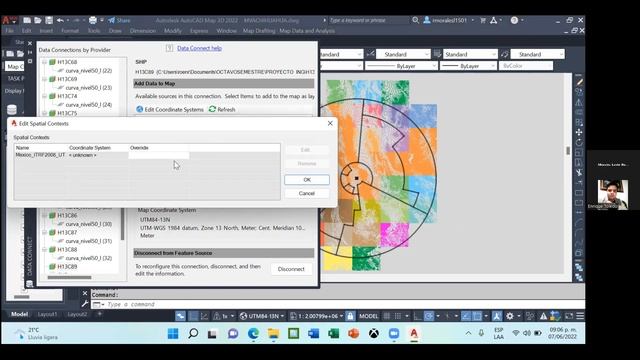The width and height of the screenshot is (640, 360).
Task: Open the Windows Start button
Action: coord(173,333)
